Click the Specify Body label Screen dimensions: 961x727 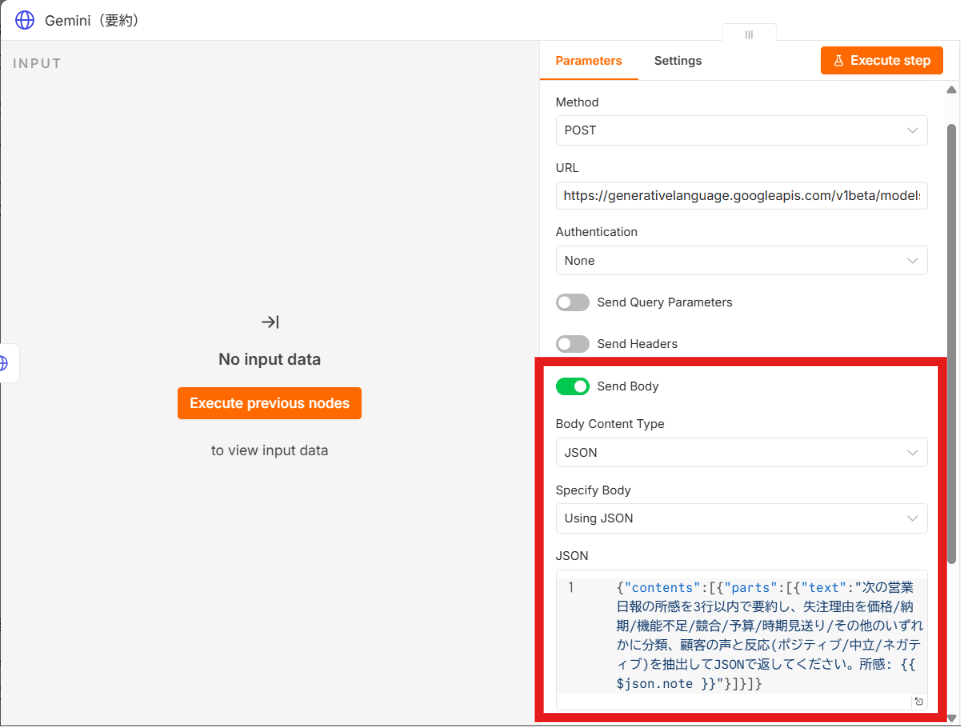coord(593,490)
